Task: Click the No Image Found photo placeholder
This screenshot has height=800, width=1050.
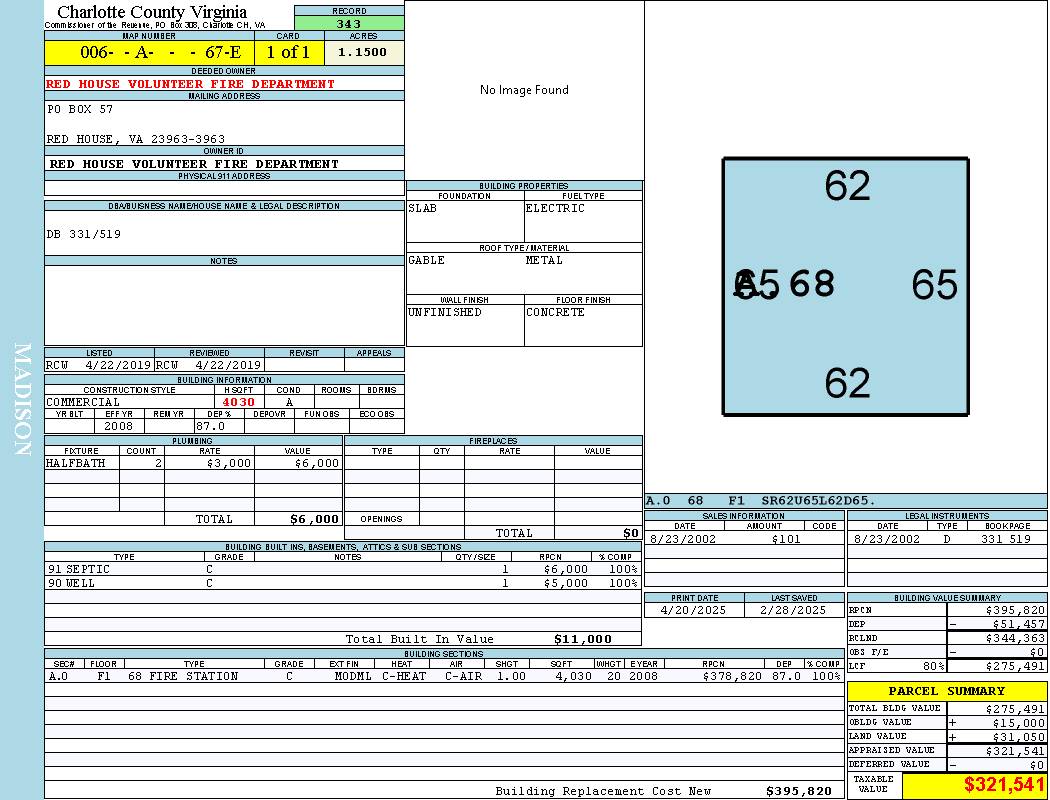Action: click(x=524, y=90)
